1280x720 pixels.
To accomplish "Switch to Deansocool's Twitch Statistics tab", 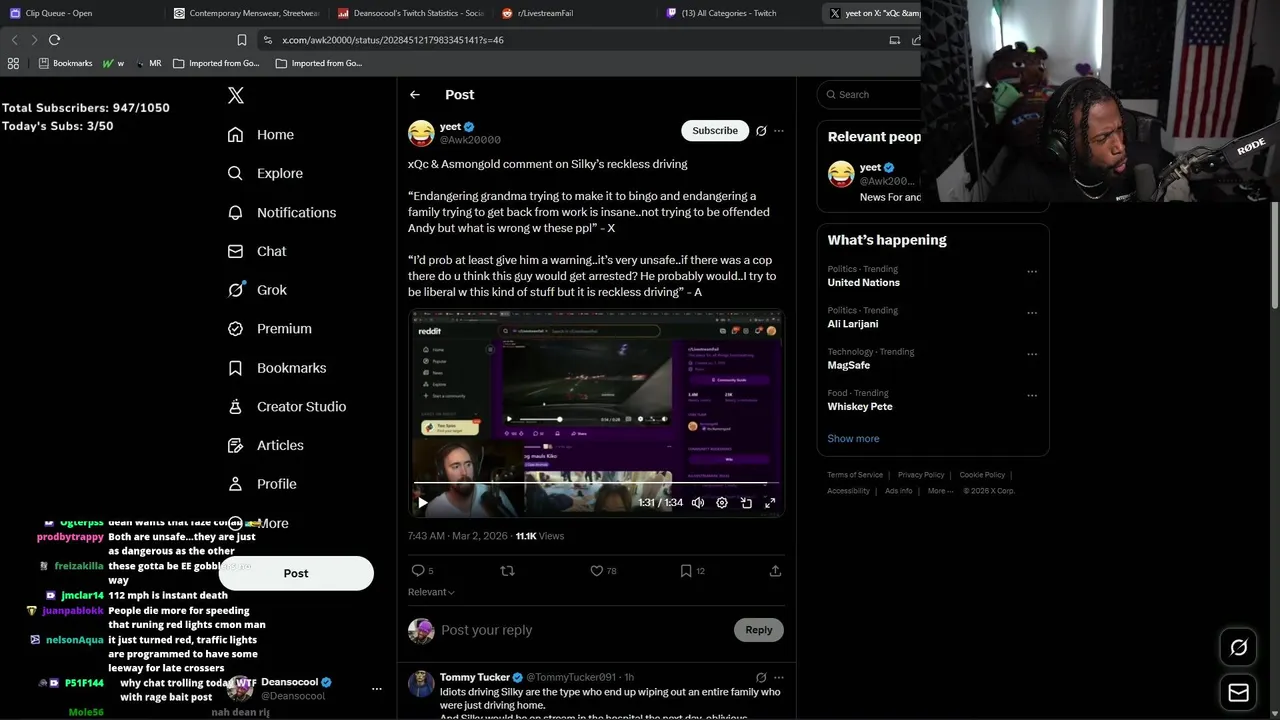I will (x=410, y=13).
